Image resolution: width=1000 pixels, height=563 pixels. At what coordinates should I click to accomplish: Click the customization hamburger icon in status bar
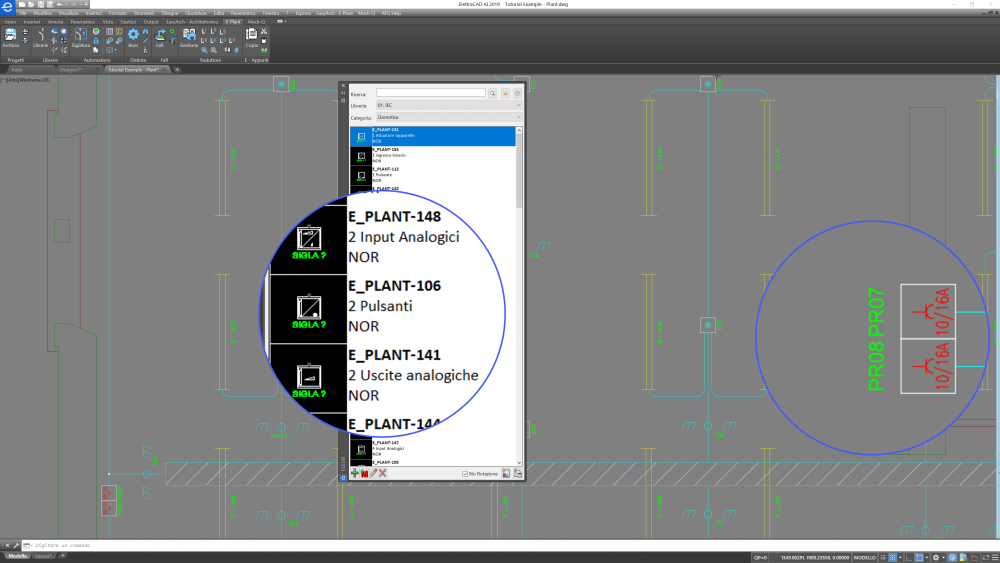click(x=995, y=557)
